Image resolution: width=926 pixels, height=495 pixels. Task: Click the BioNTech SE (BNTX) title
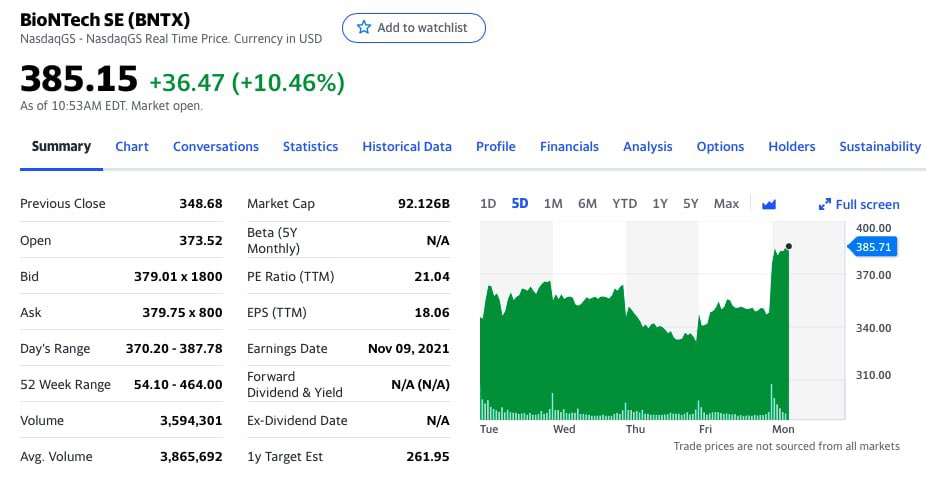pyautogui.click(x=105, y=19)
